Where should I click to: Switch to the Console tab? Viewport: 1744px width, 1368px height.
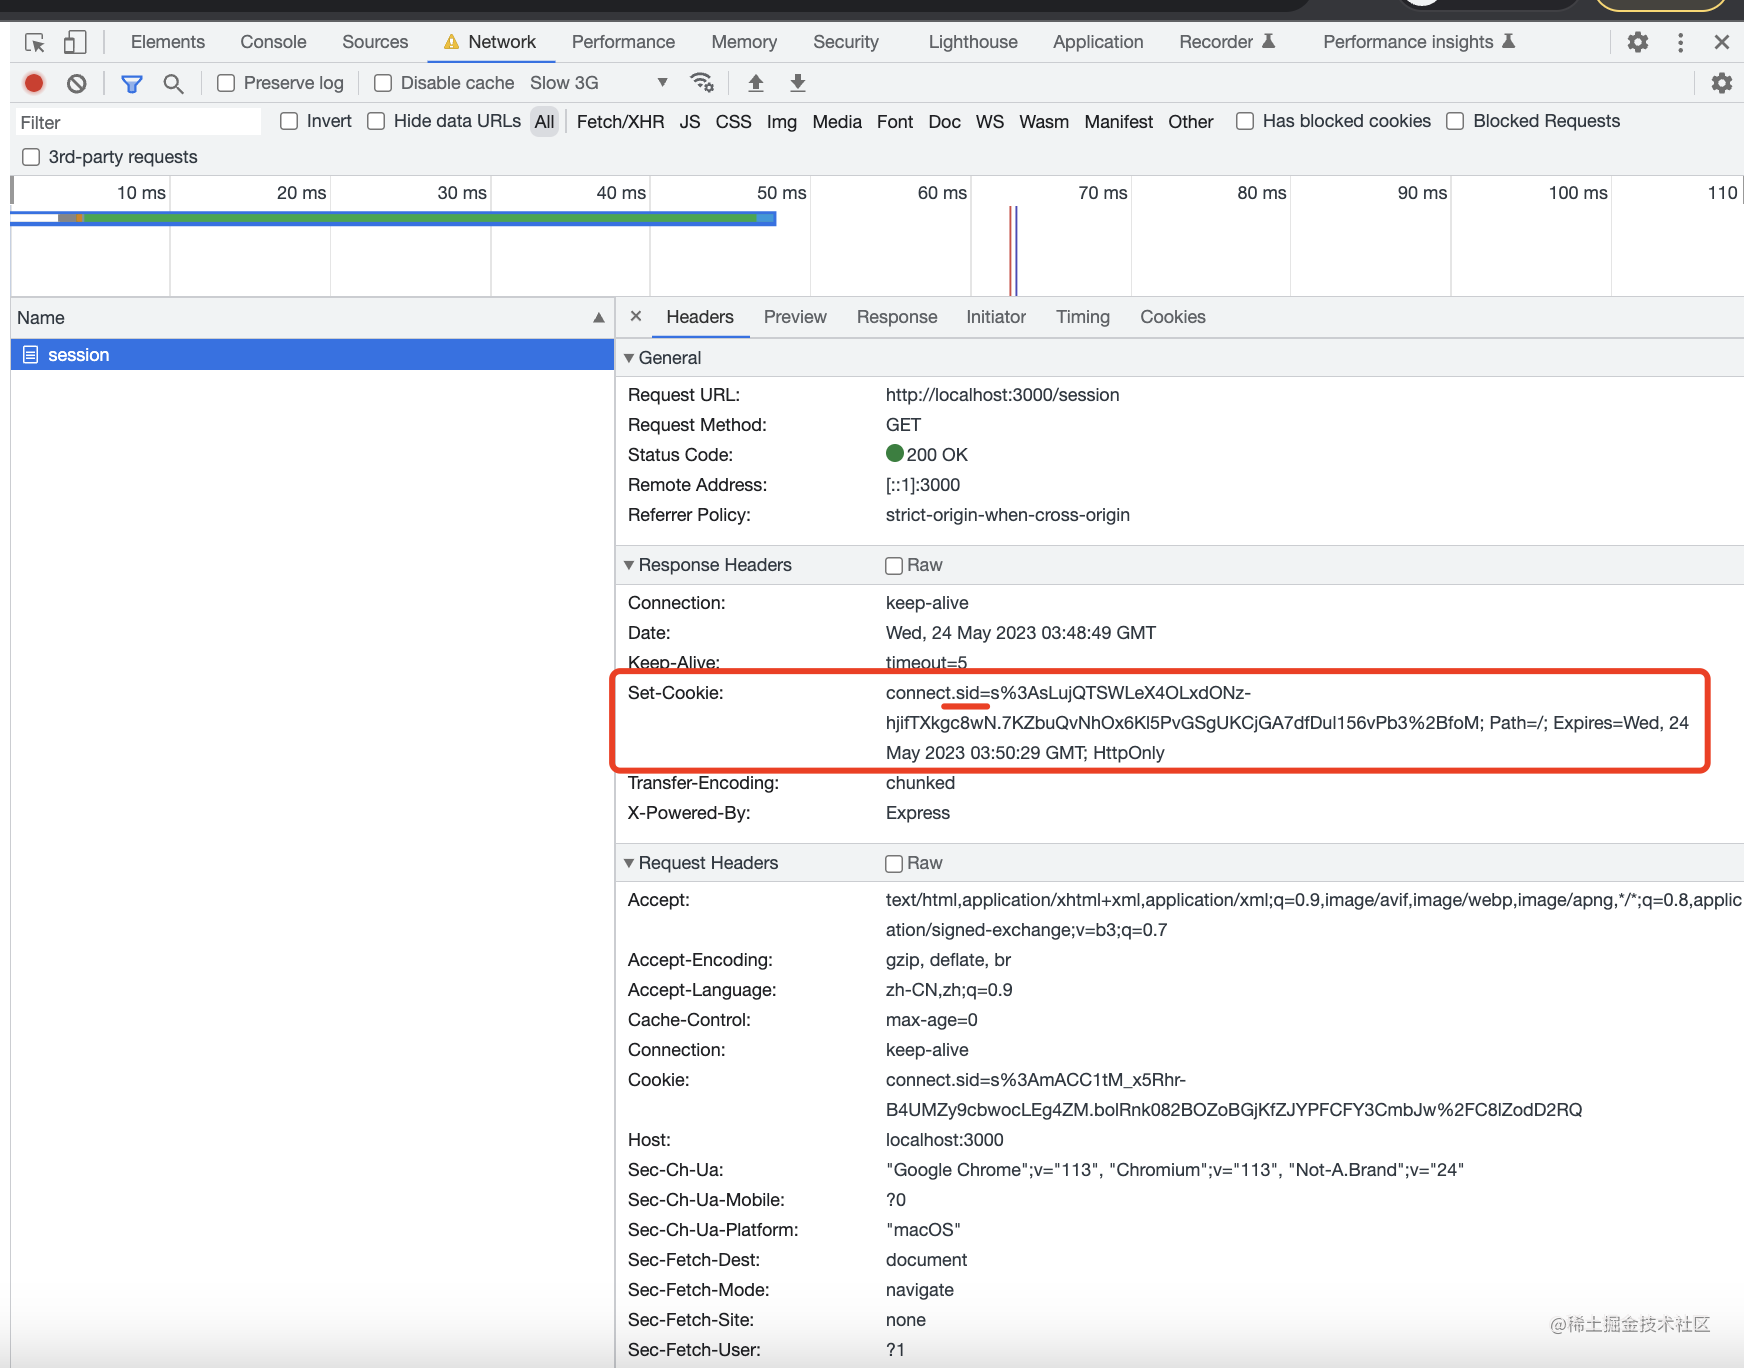[x=273, y=42]
